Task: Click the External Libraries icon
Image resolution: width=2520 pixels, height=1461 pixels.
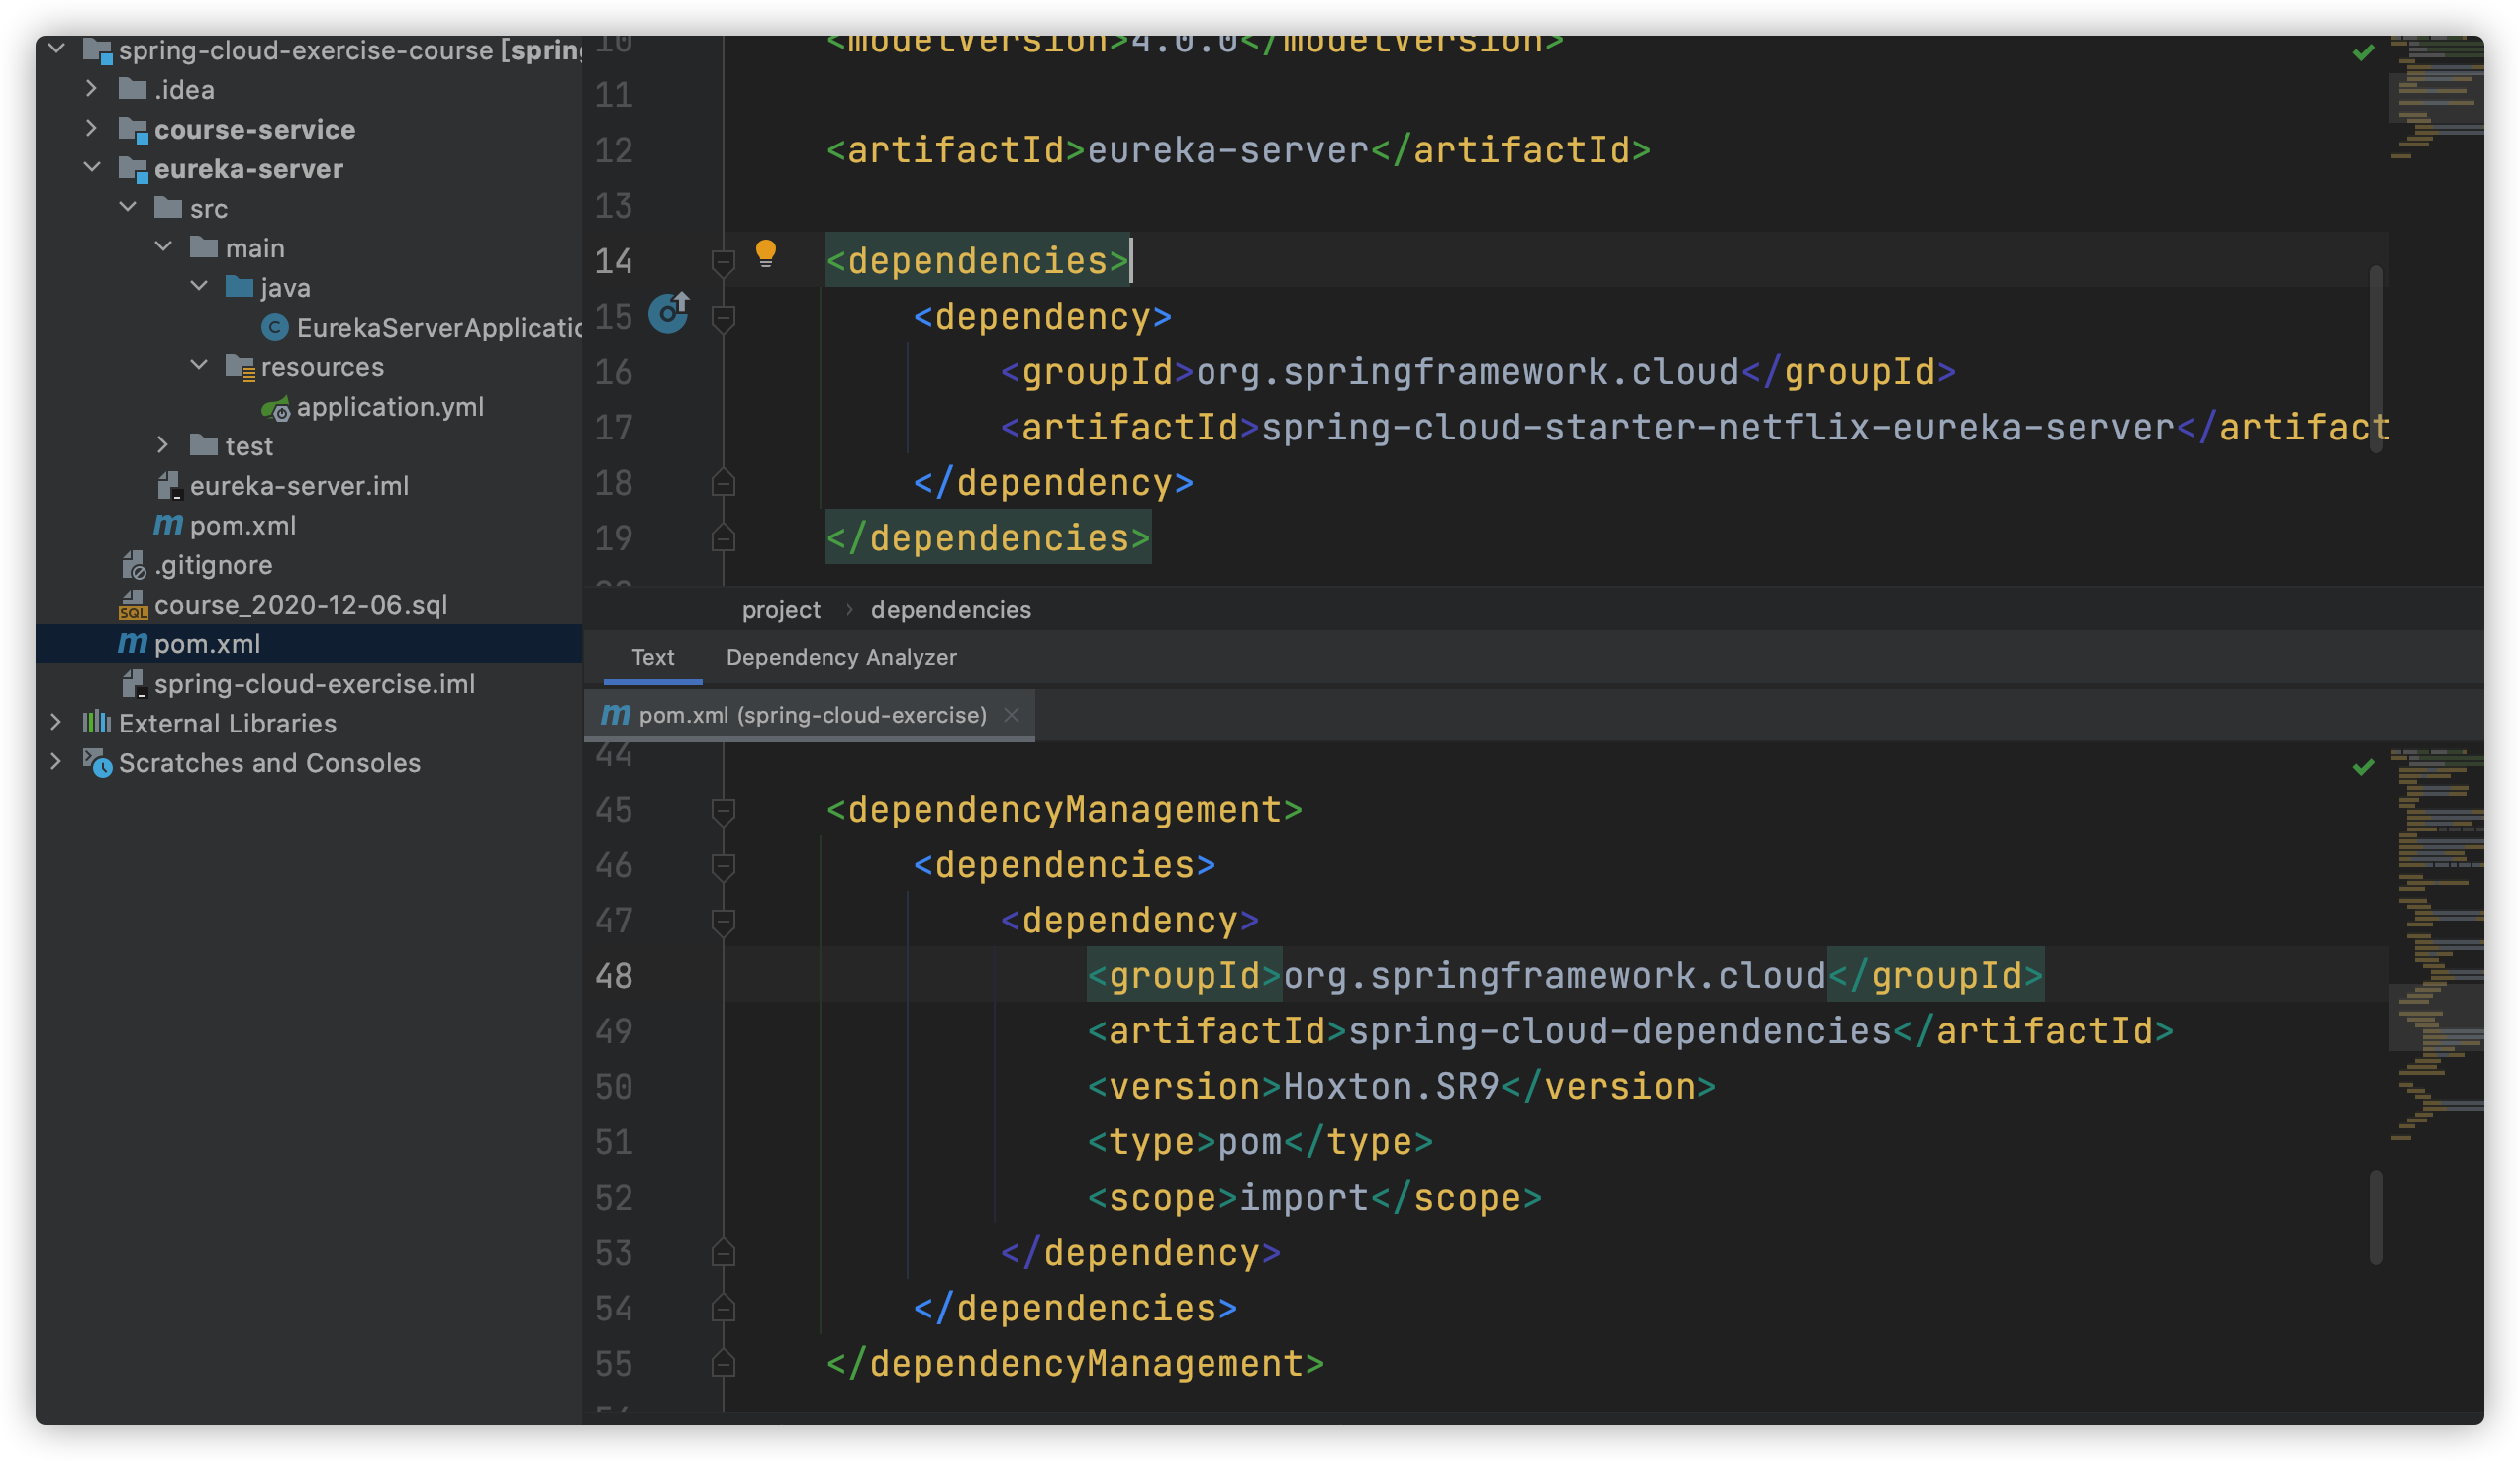Action: [97, 722]
